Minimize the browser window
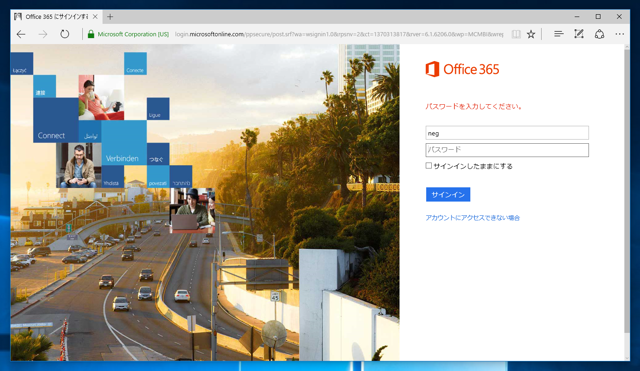Screen dimensions: 640x371 click(x=577, y=17)
